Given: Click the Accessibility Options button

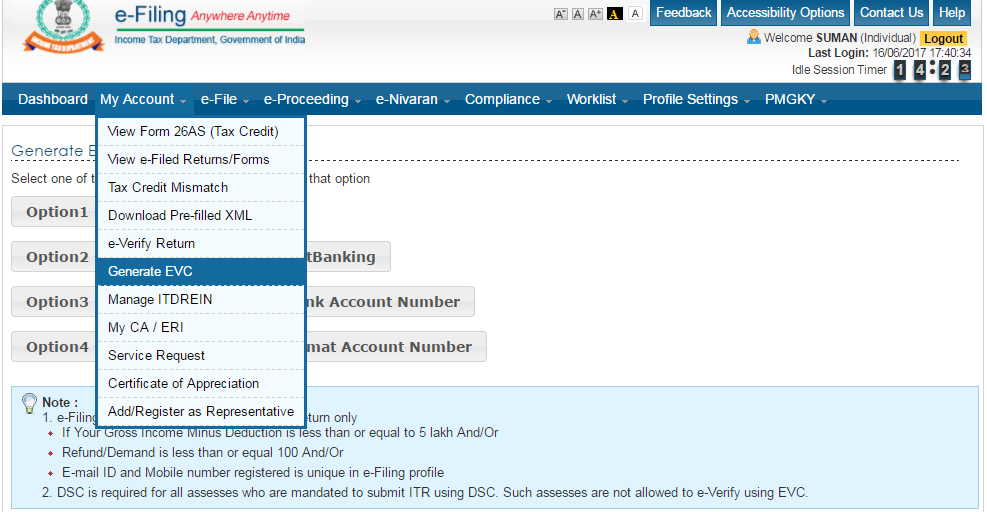Looking at the screenshot, I should tap(785, 13).
